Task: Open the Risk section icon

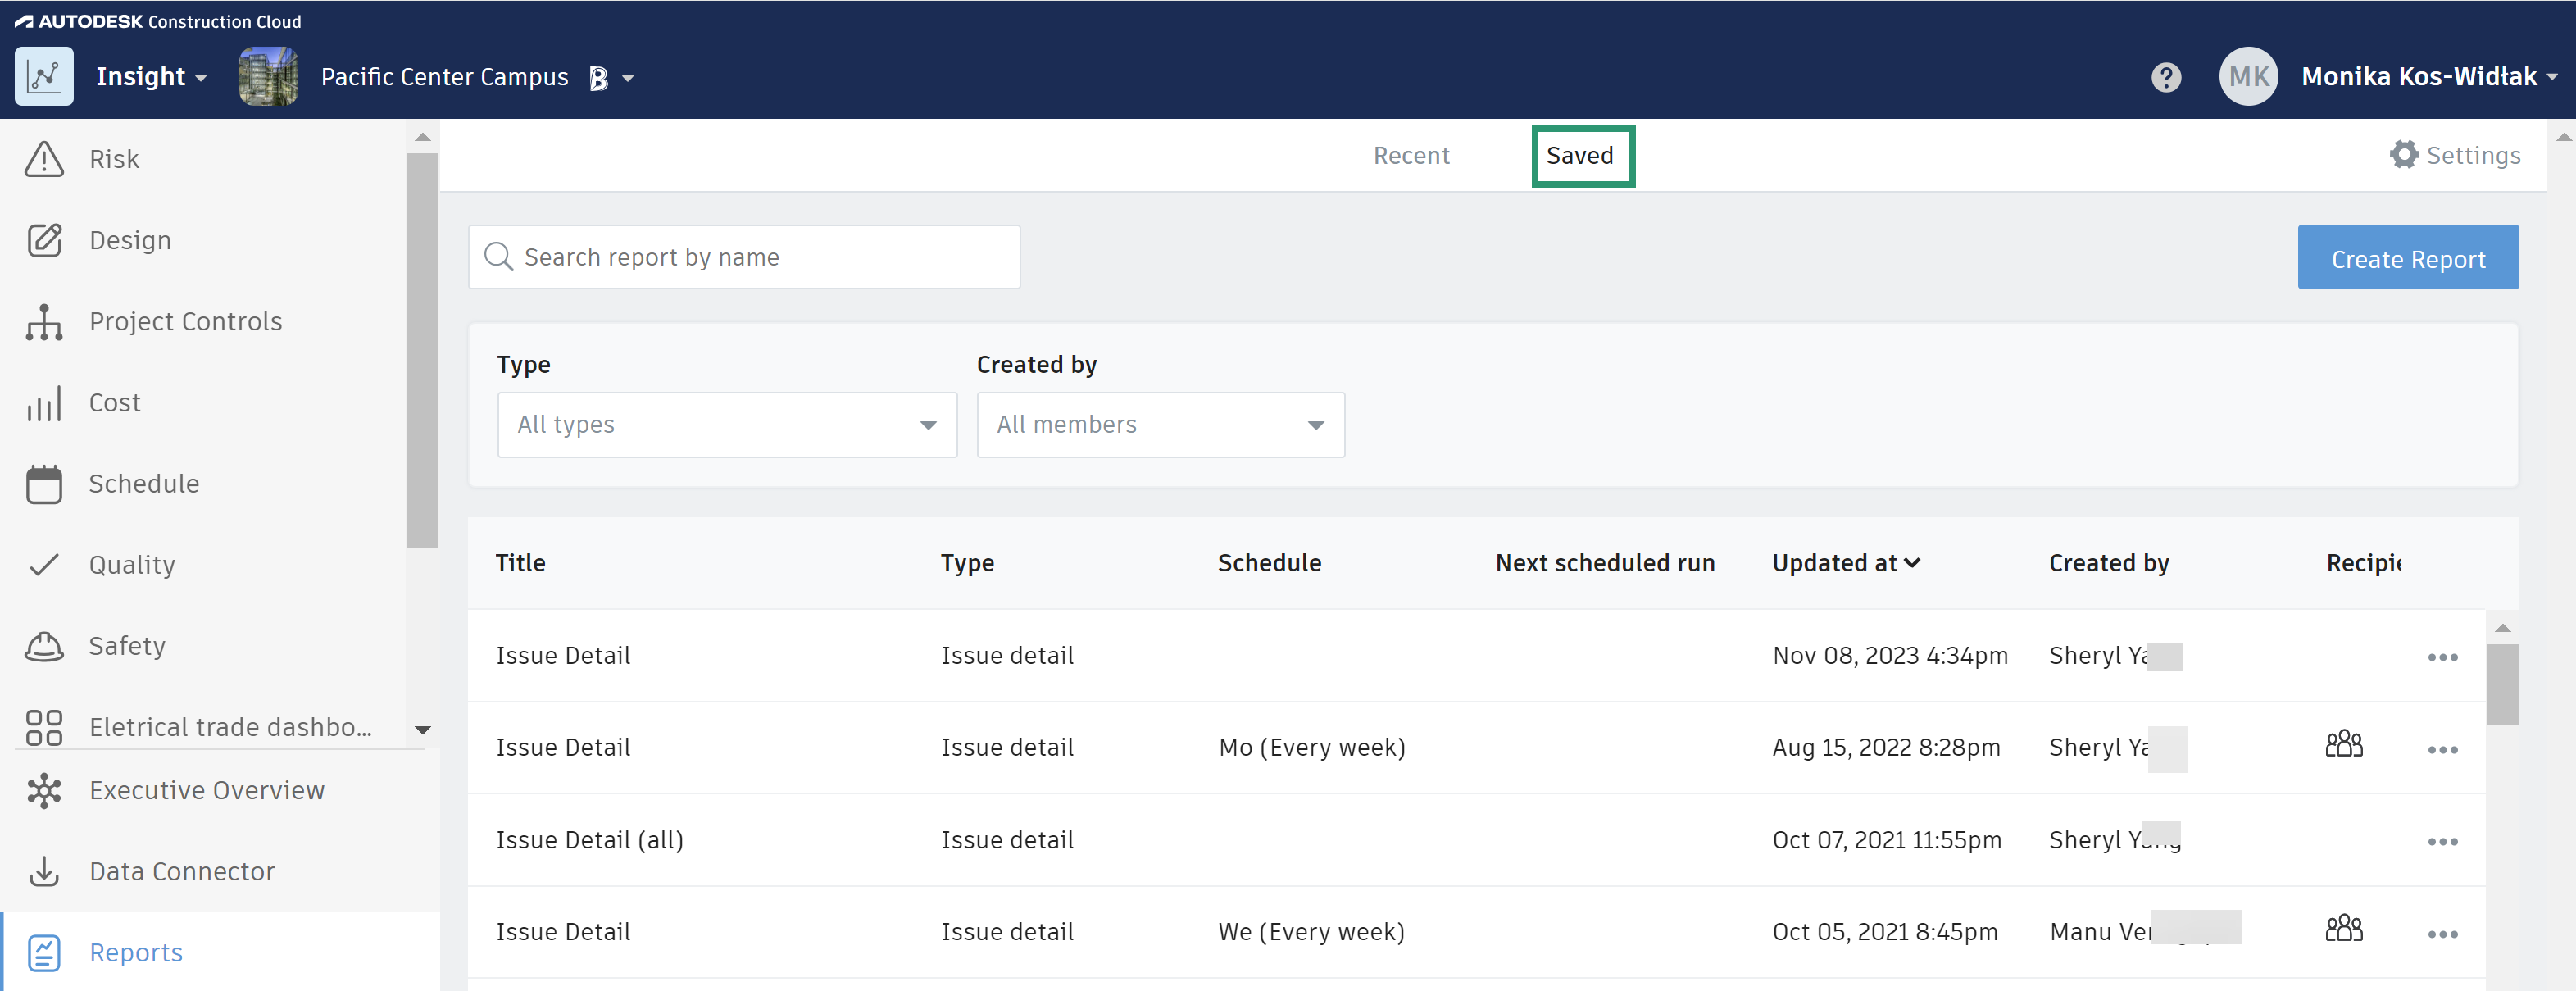Action: [44, 159]
